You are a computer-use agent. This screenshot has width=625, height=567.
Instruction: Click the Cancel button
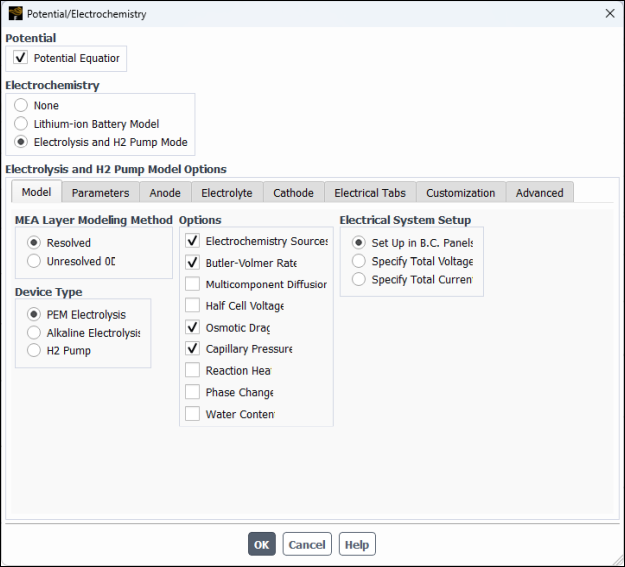pos(307,544)
